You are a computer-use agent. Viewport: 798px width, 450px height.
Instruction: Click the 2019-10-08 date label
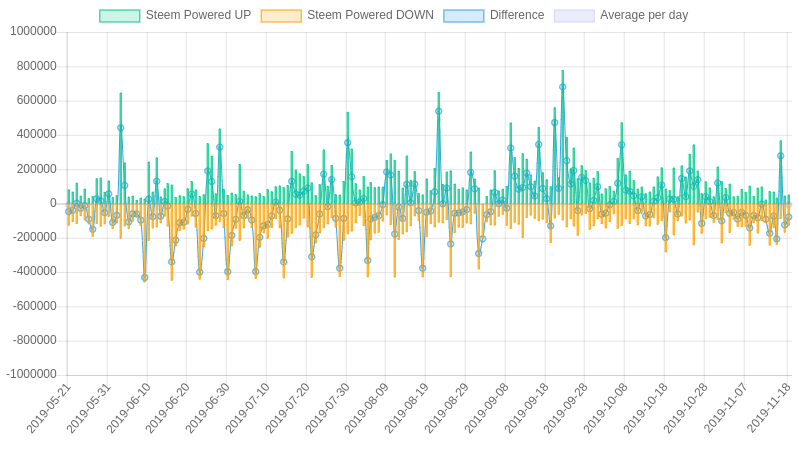[x=605, y=408]
